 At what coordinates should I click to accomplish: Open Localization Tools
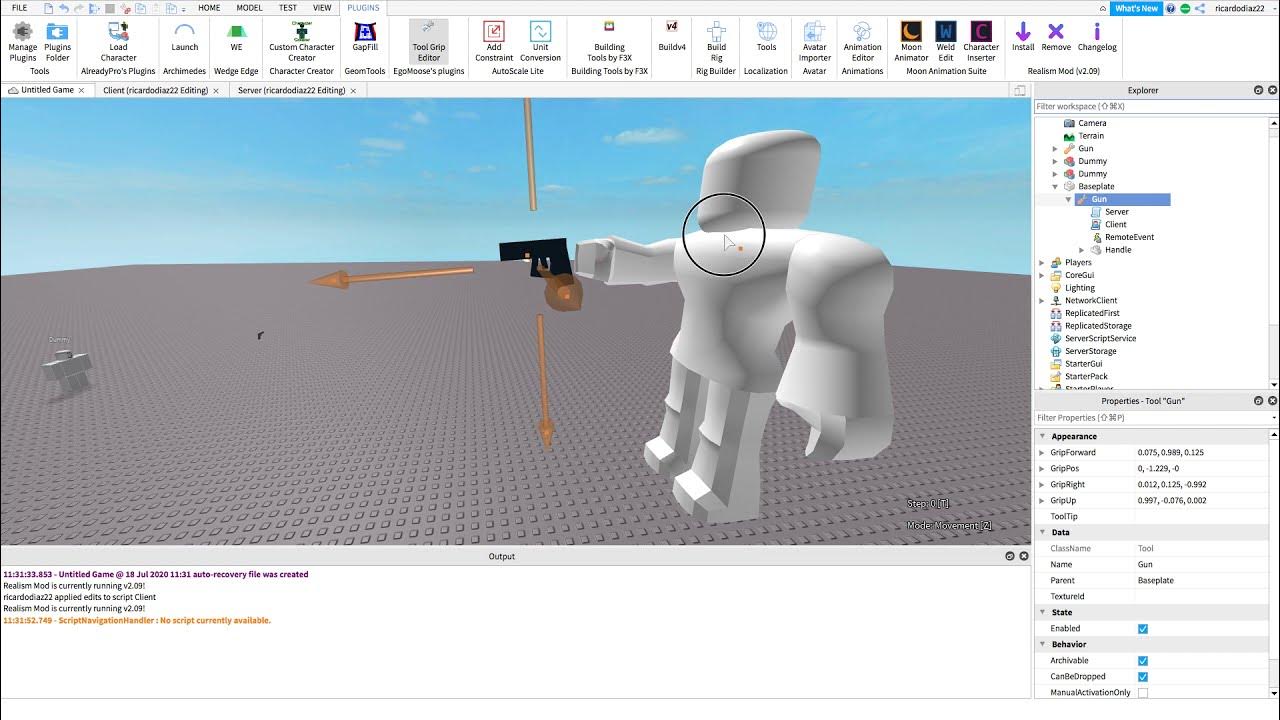766,37
